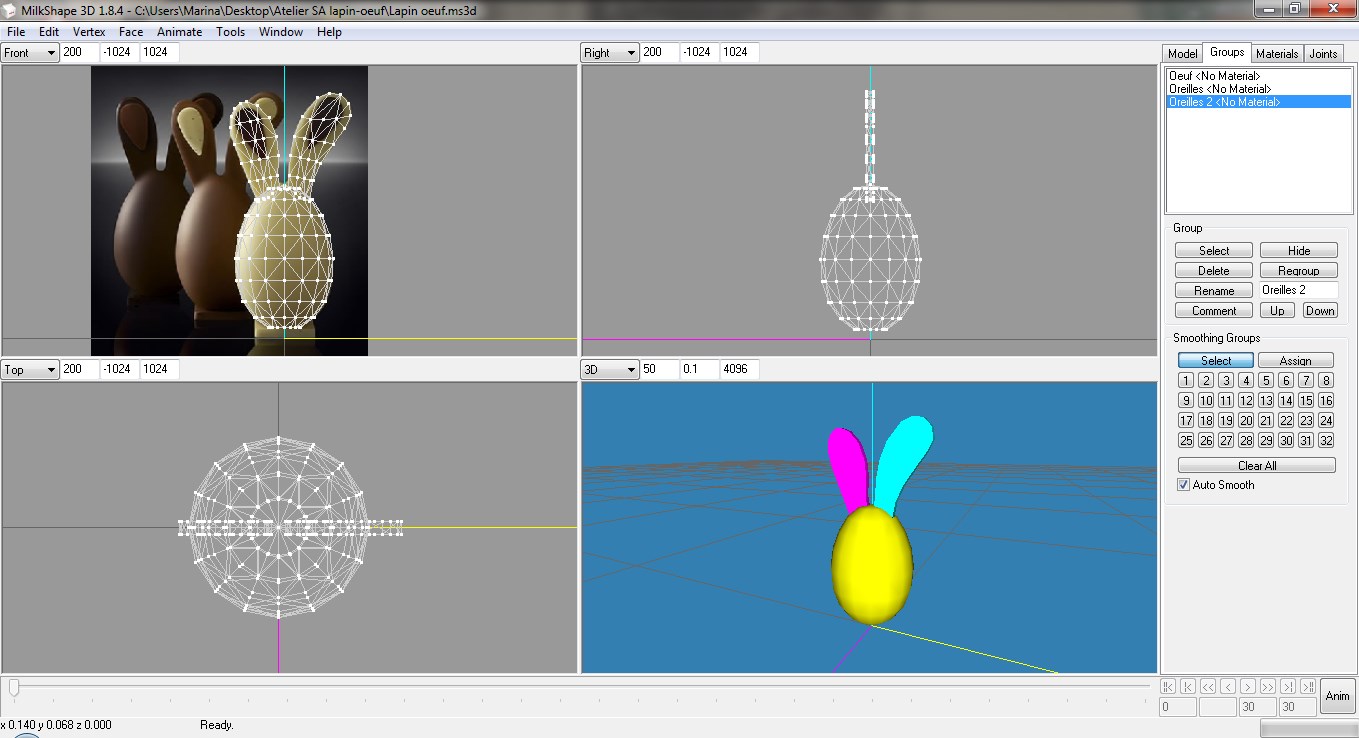
Task: Click the >> play forward button
Action: pyautogui.click(x=1268, y=686)
